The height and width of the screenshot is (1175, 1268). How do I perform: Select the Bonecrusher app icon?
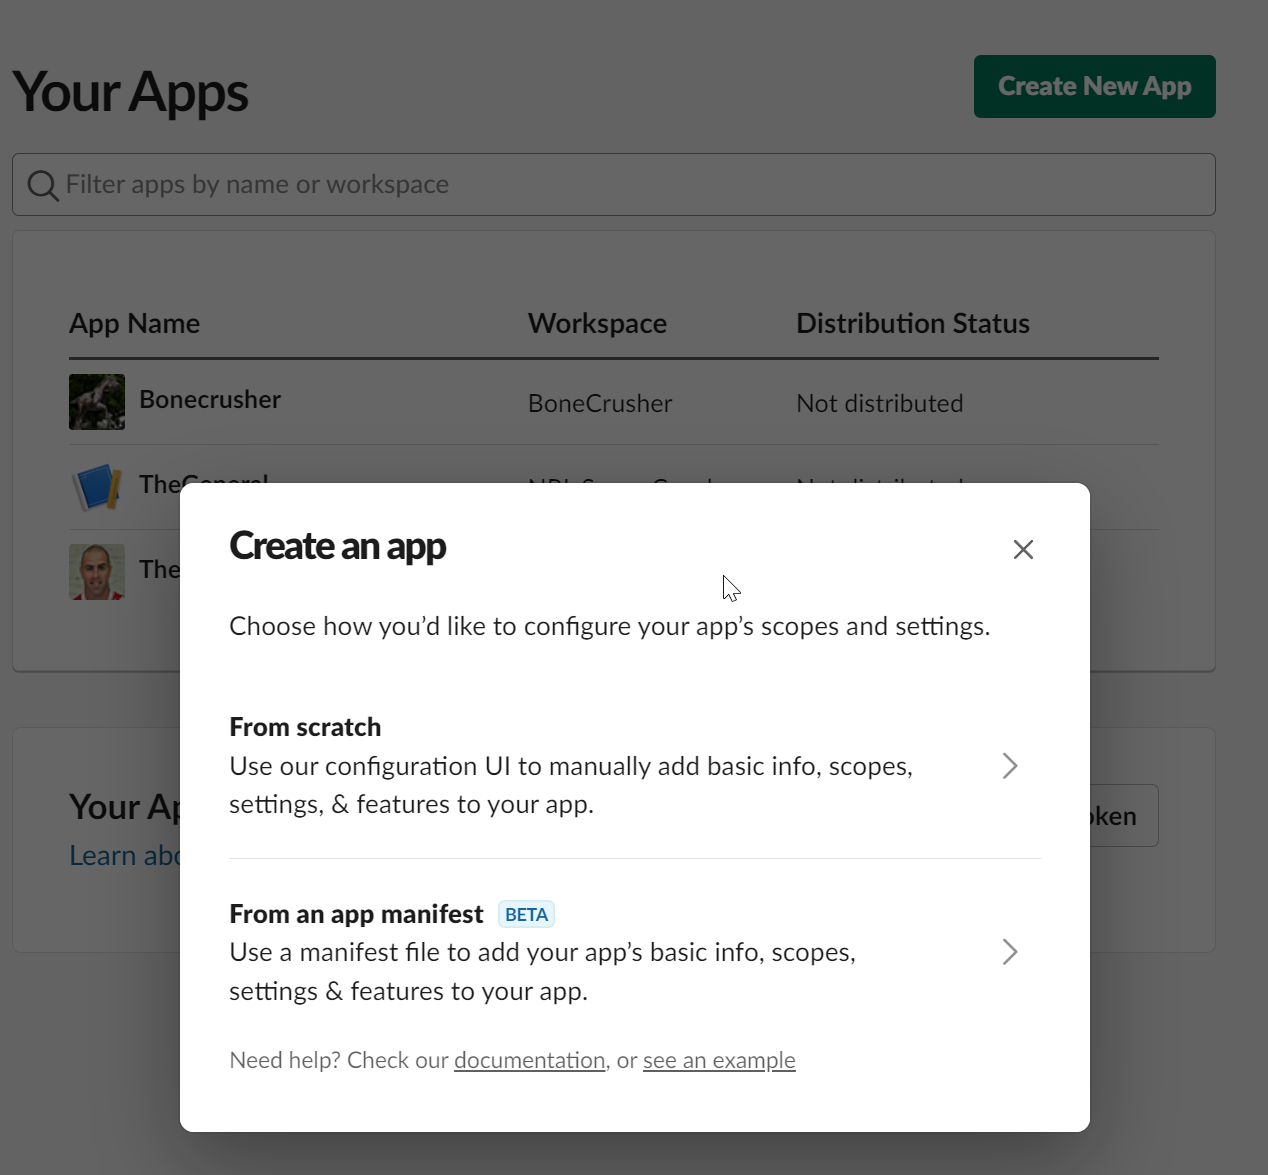[96, 401]
